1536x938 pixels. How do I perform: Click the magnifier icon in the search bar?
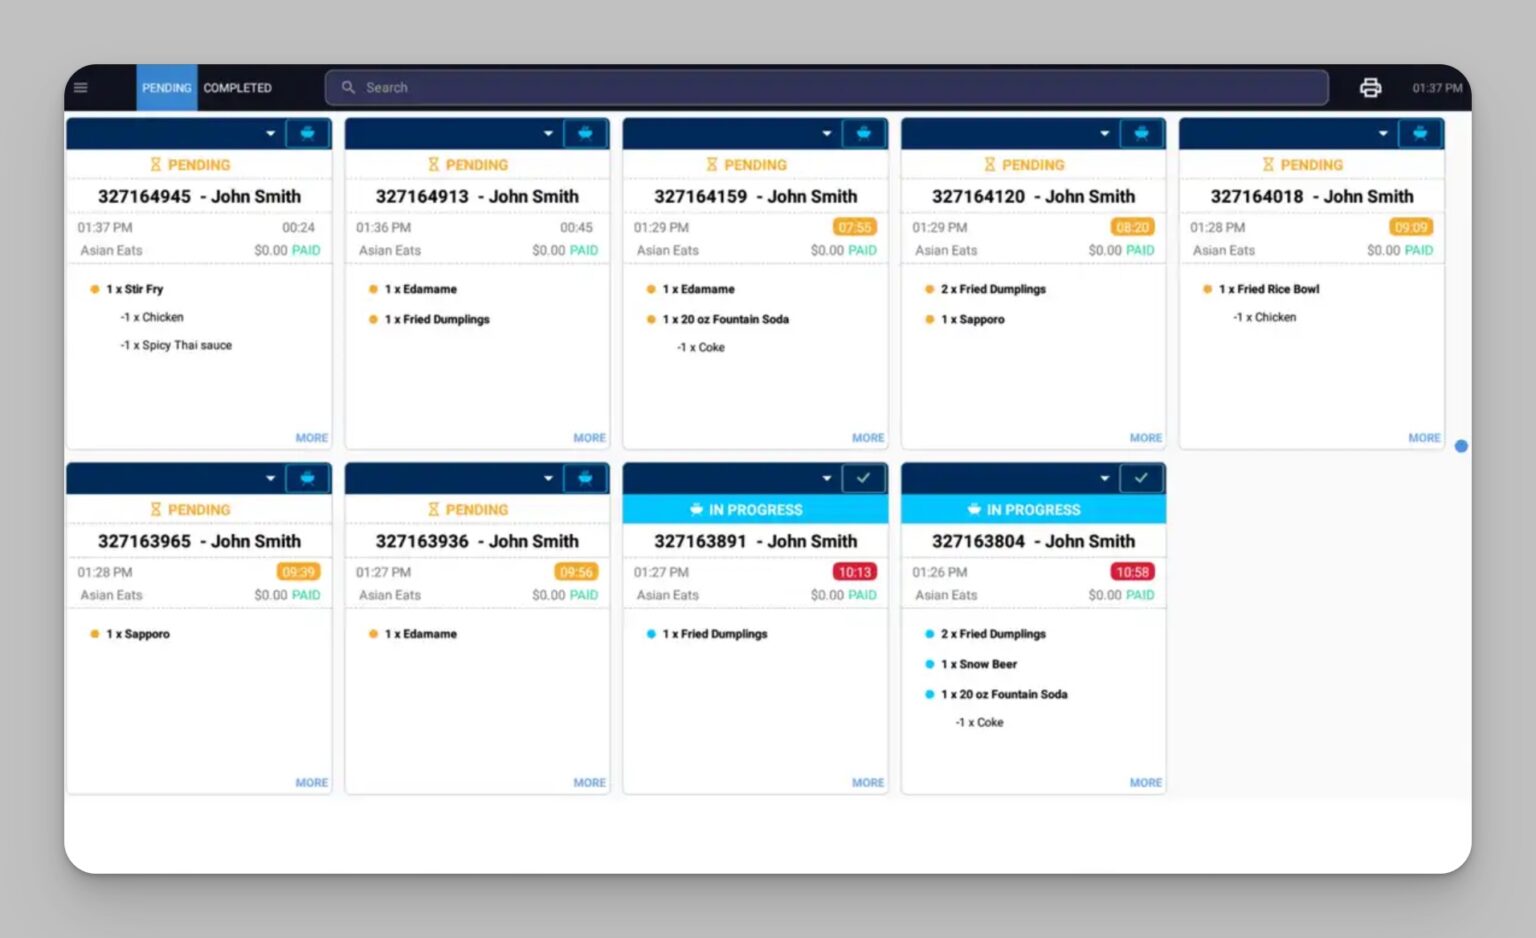pos(348,87)
